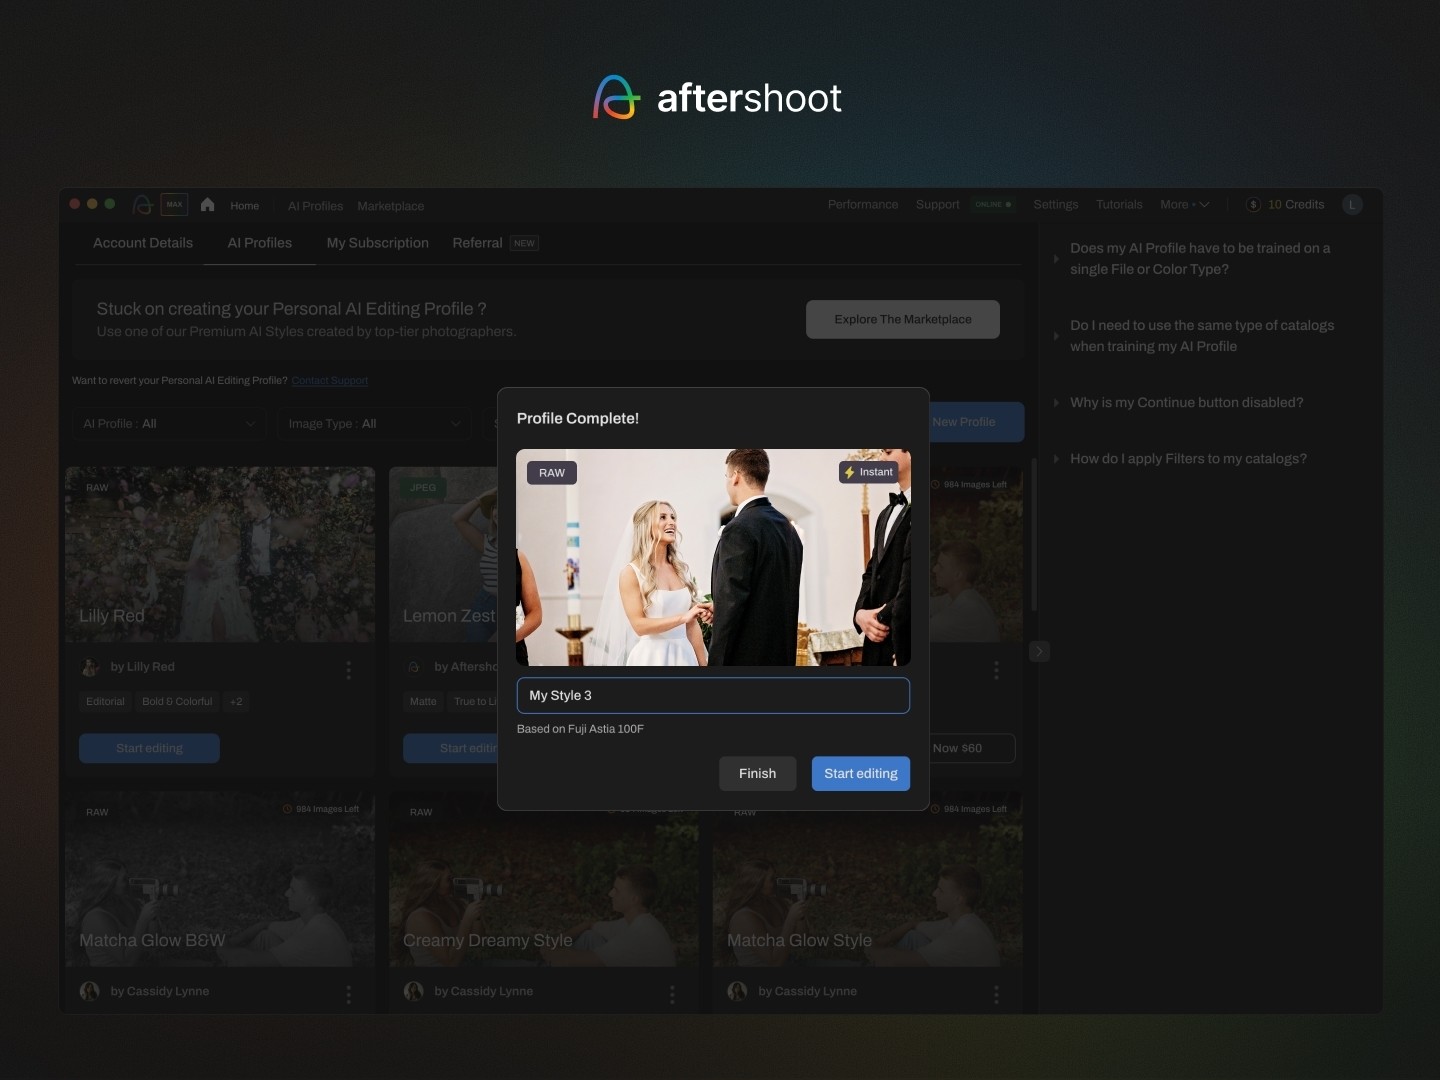The height and width of the screenshot is (1080, 1440).
Task: Open three-dot menu on Lilly Red card
Action: click(x=348, y=670)
